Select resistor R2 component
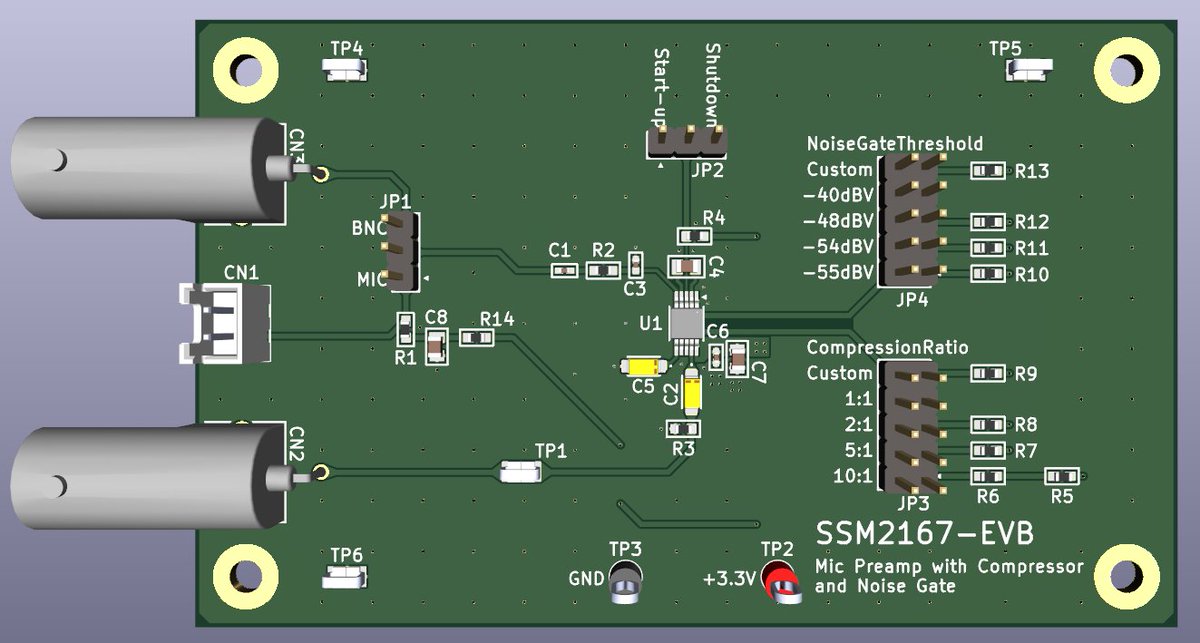 click(602, 270)
